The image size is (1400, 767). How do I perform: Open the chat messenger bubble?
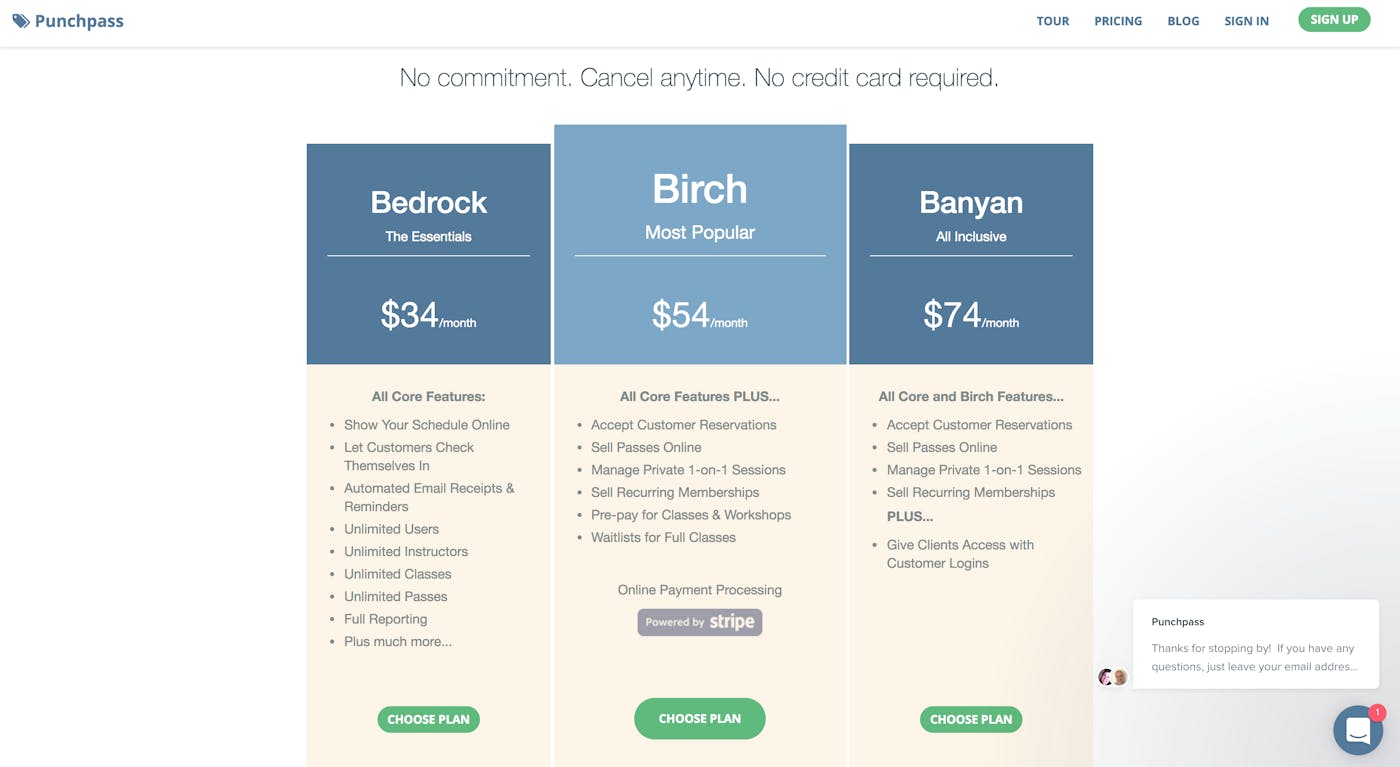[1357, 729]
